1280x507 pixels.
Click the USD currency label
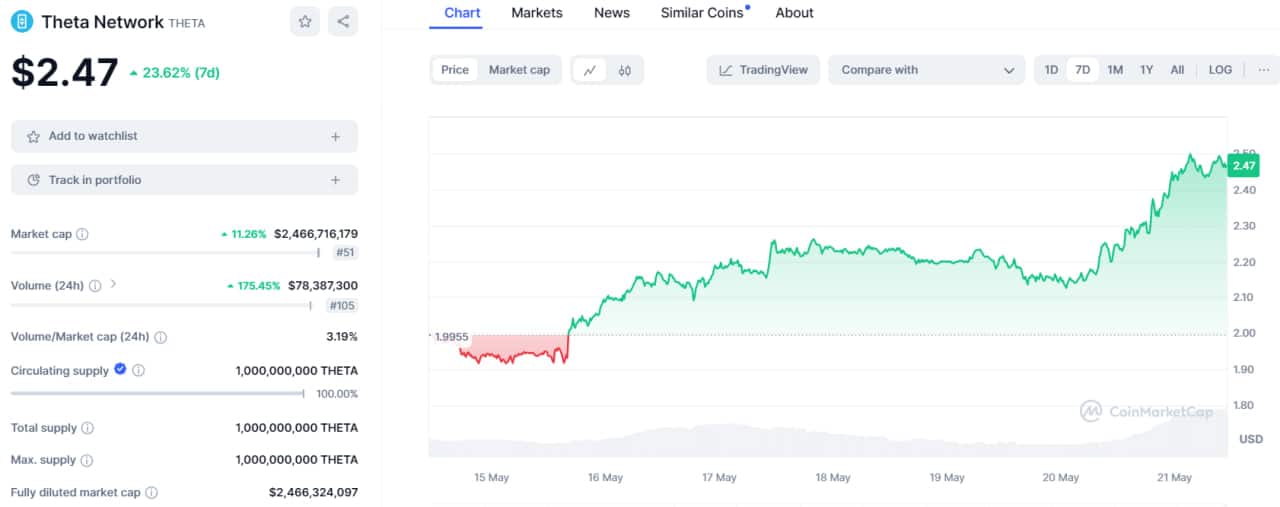1251,439
